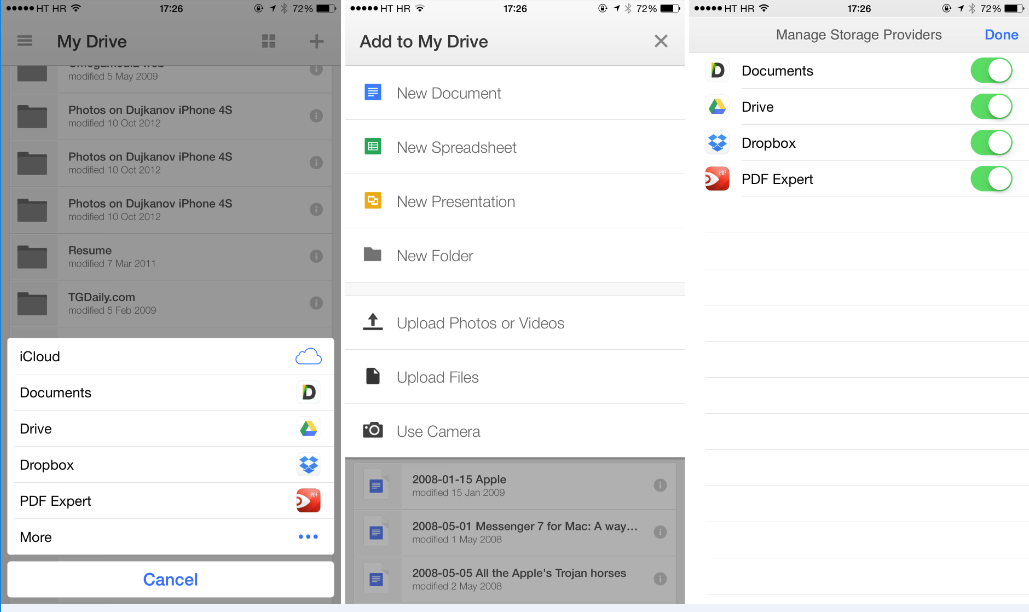Viewport: 1029px width, 612px height.
Task: Tap the PDF Expert icon in Storage Providers
Action: point(717,178)
